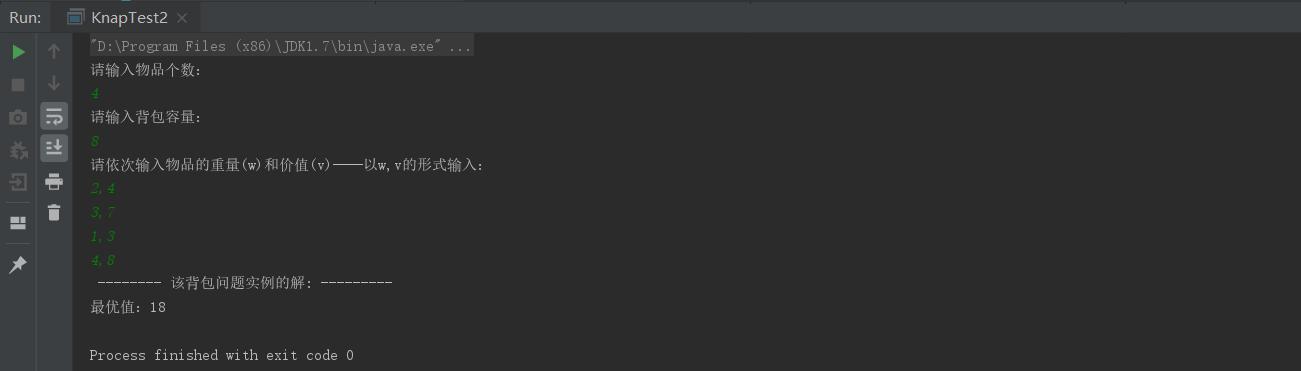Jump down the stack trace with down arrow
The width and height of the screenshot is (1301, 371).
[x=54, y=84]
